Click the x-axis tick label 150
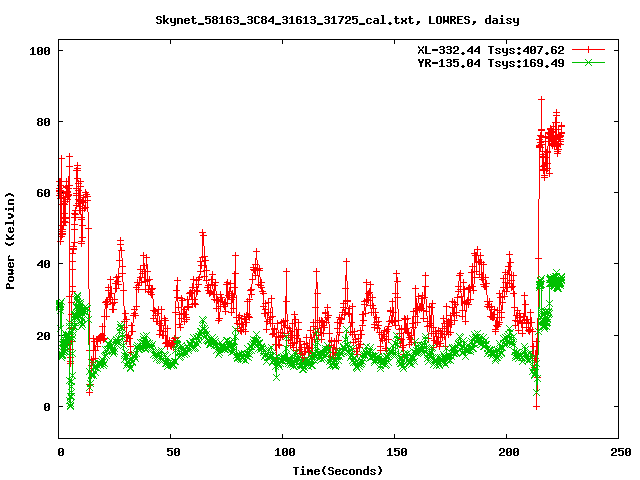640x480 pixels. (x=397, y=452)
